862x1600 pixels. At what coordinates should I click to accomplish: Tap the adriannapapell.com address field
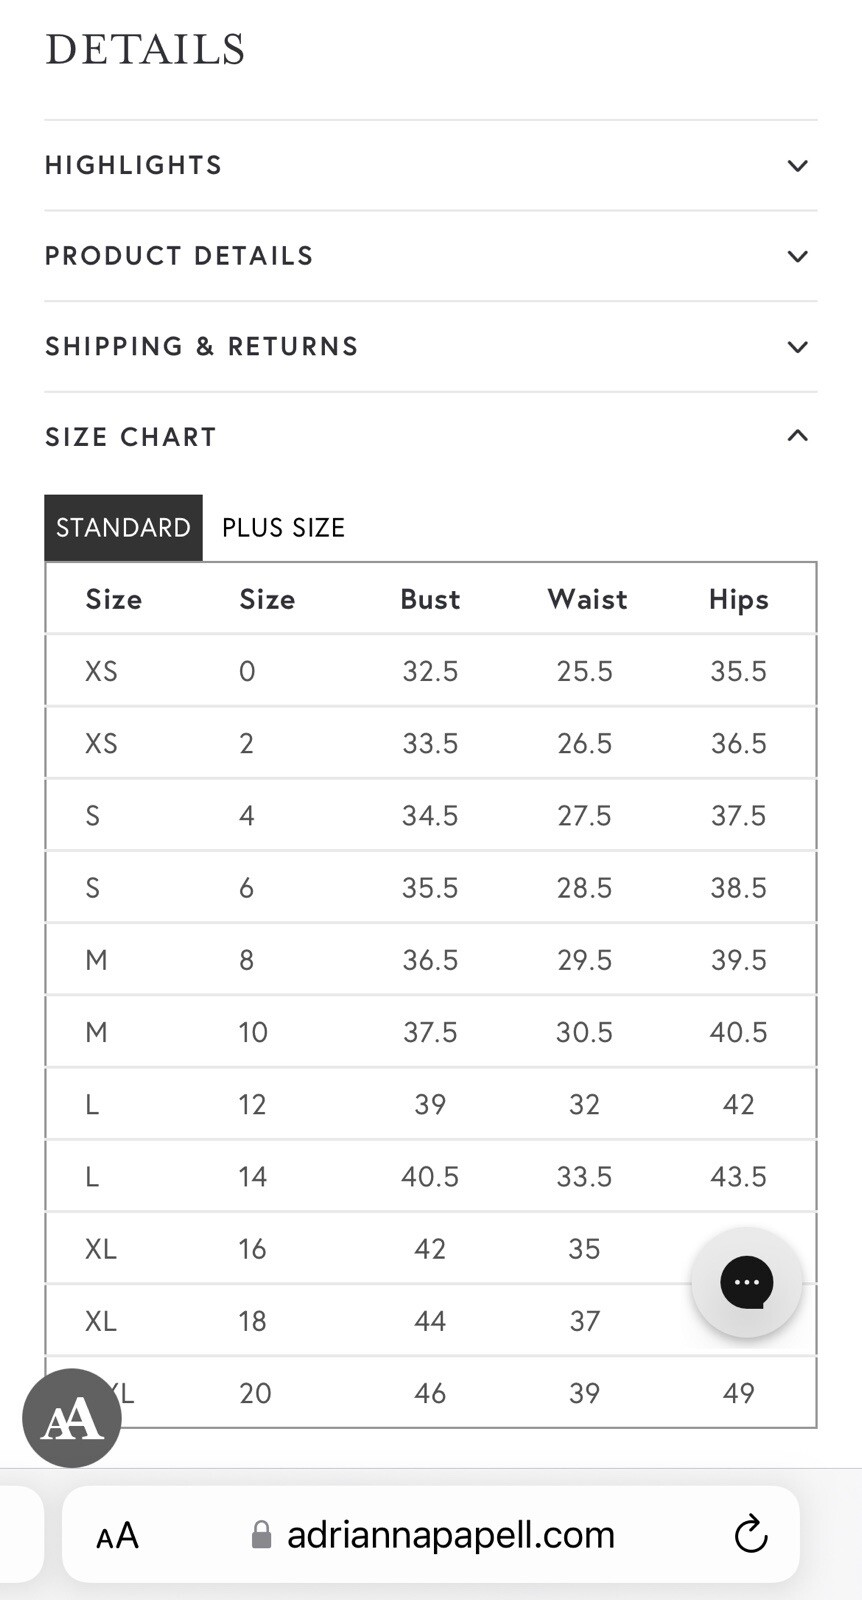pos(450,1535)
